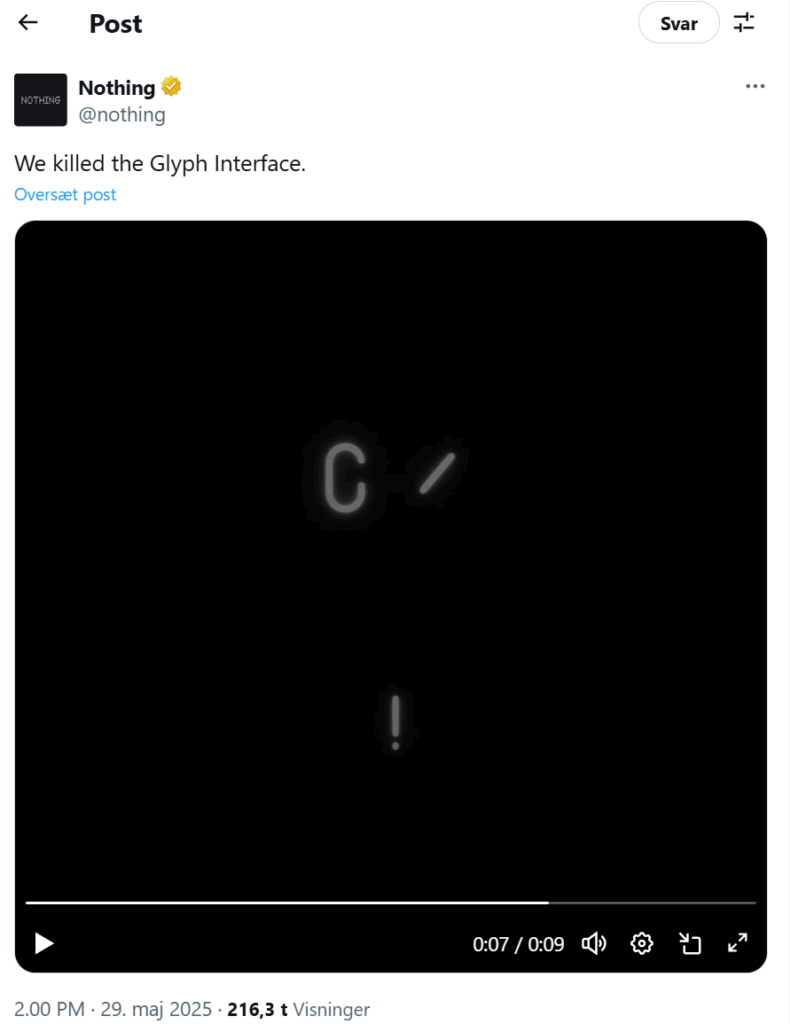Viewport: 790px width, 1024px height.
Task: Toggle the picture-in-picture icon
Action: pyautogui.click(x=689, y=944)
